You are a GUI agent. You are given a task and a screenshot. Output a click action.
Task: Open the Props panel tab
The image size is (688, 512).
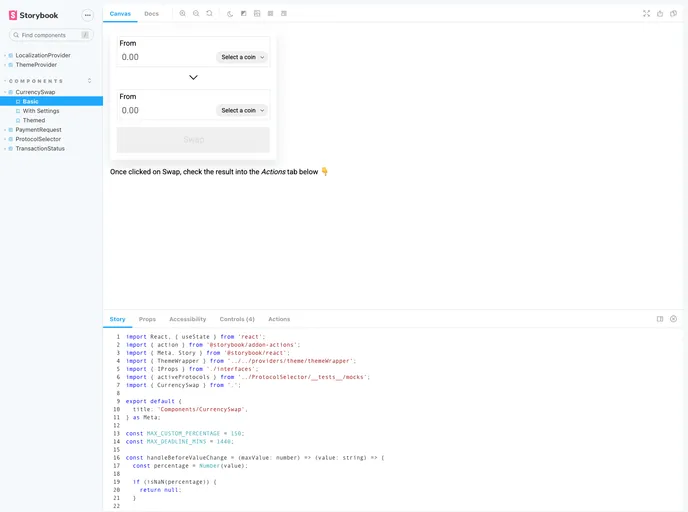coord(147,319)
